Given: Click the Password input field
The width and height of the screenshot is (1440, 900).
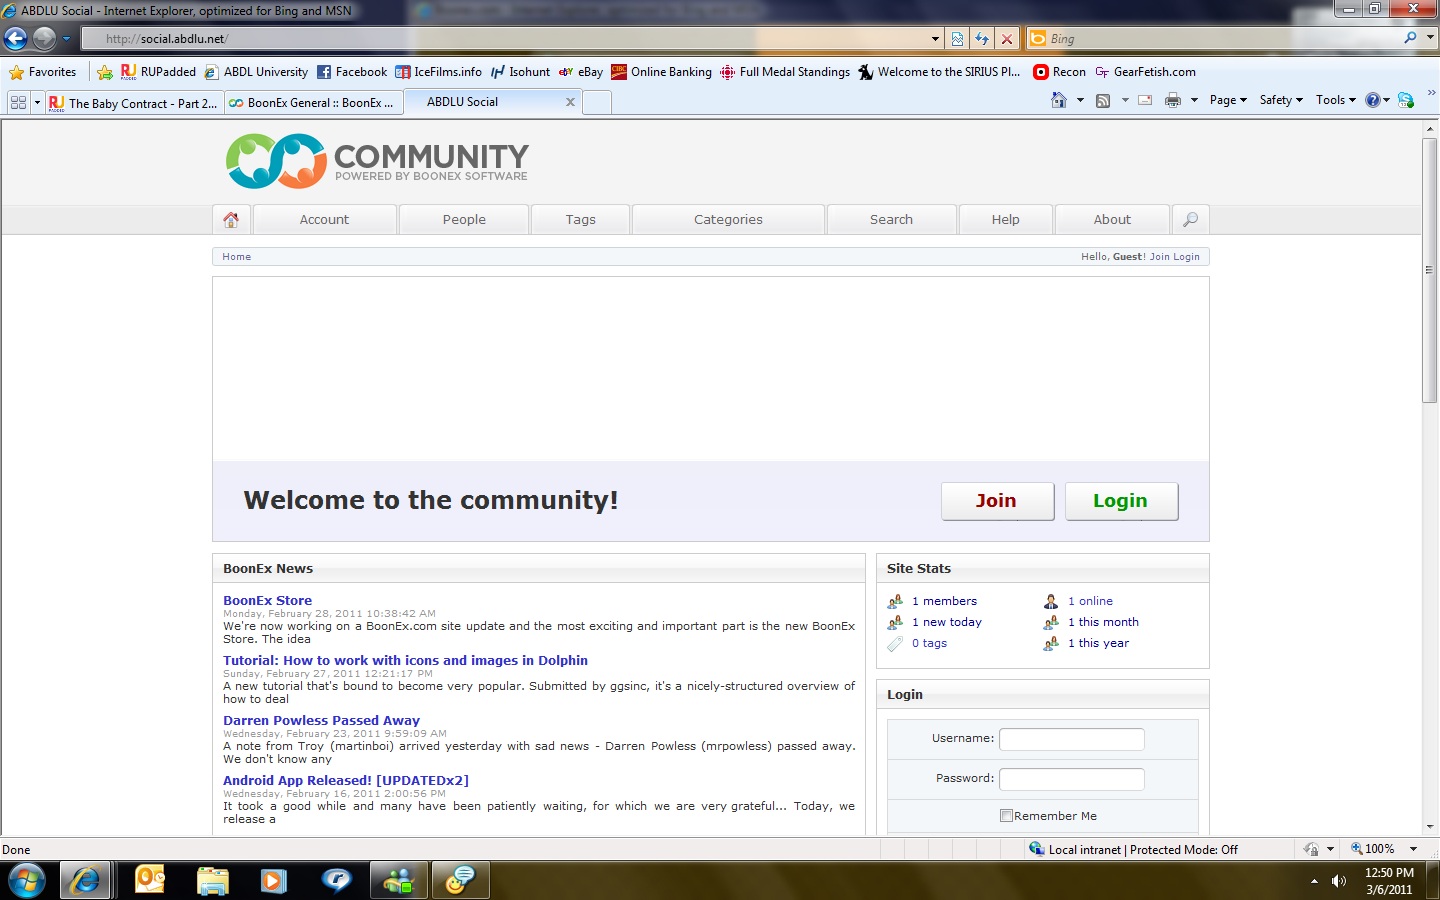Looking at the screenshot, I should point(1072,779).
